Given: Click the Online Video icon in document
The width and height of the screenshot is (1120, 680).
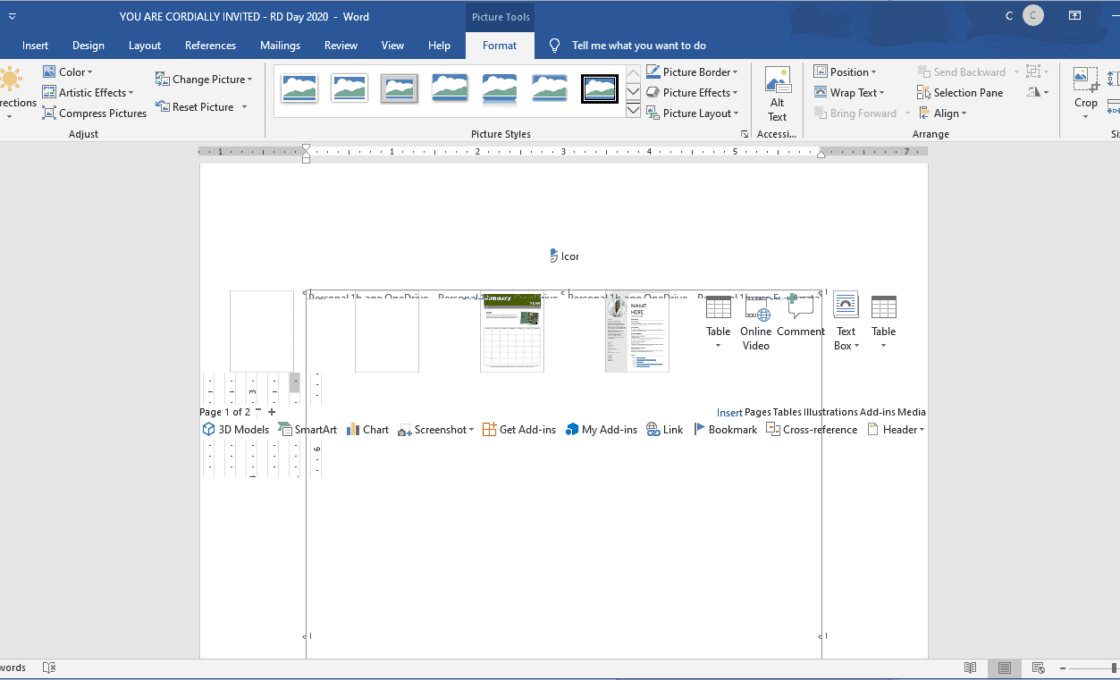Looking at the screenshot, I should (755, 323).
